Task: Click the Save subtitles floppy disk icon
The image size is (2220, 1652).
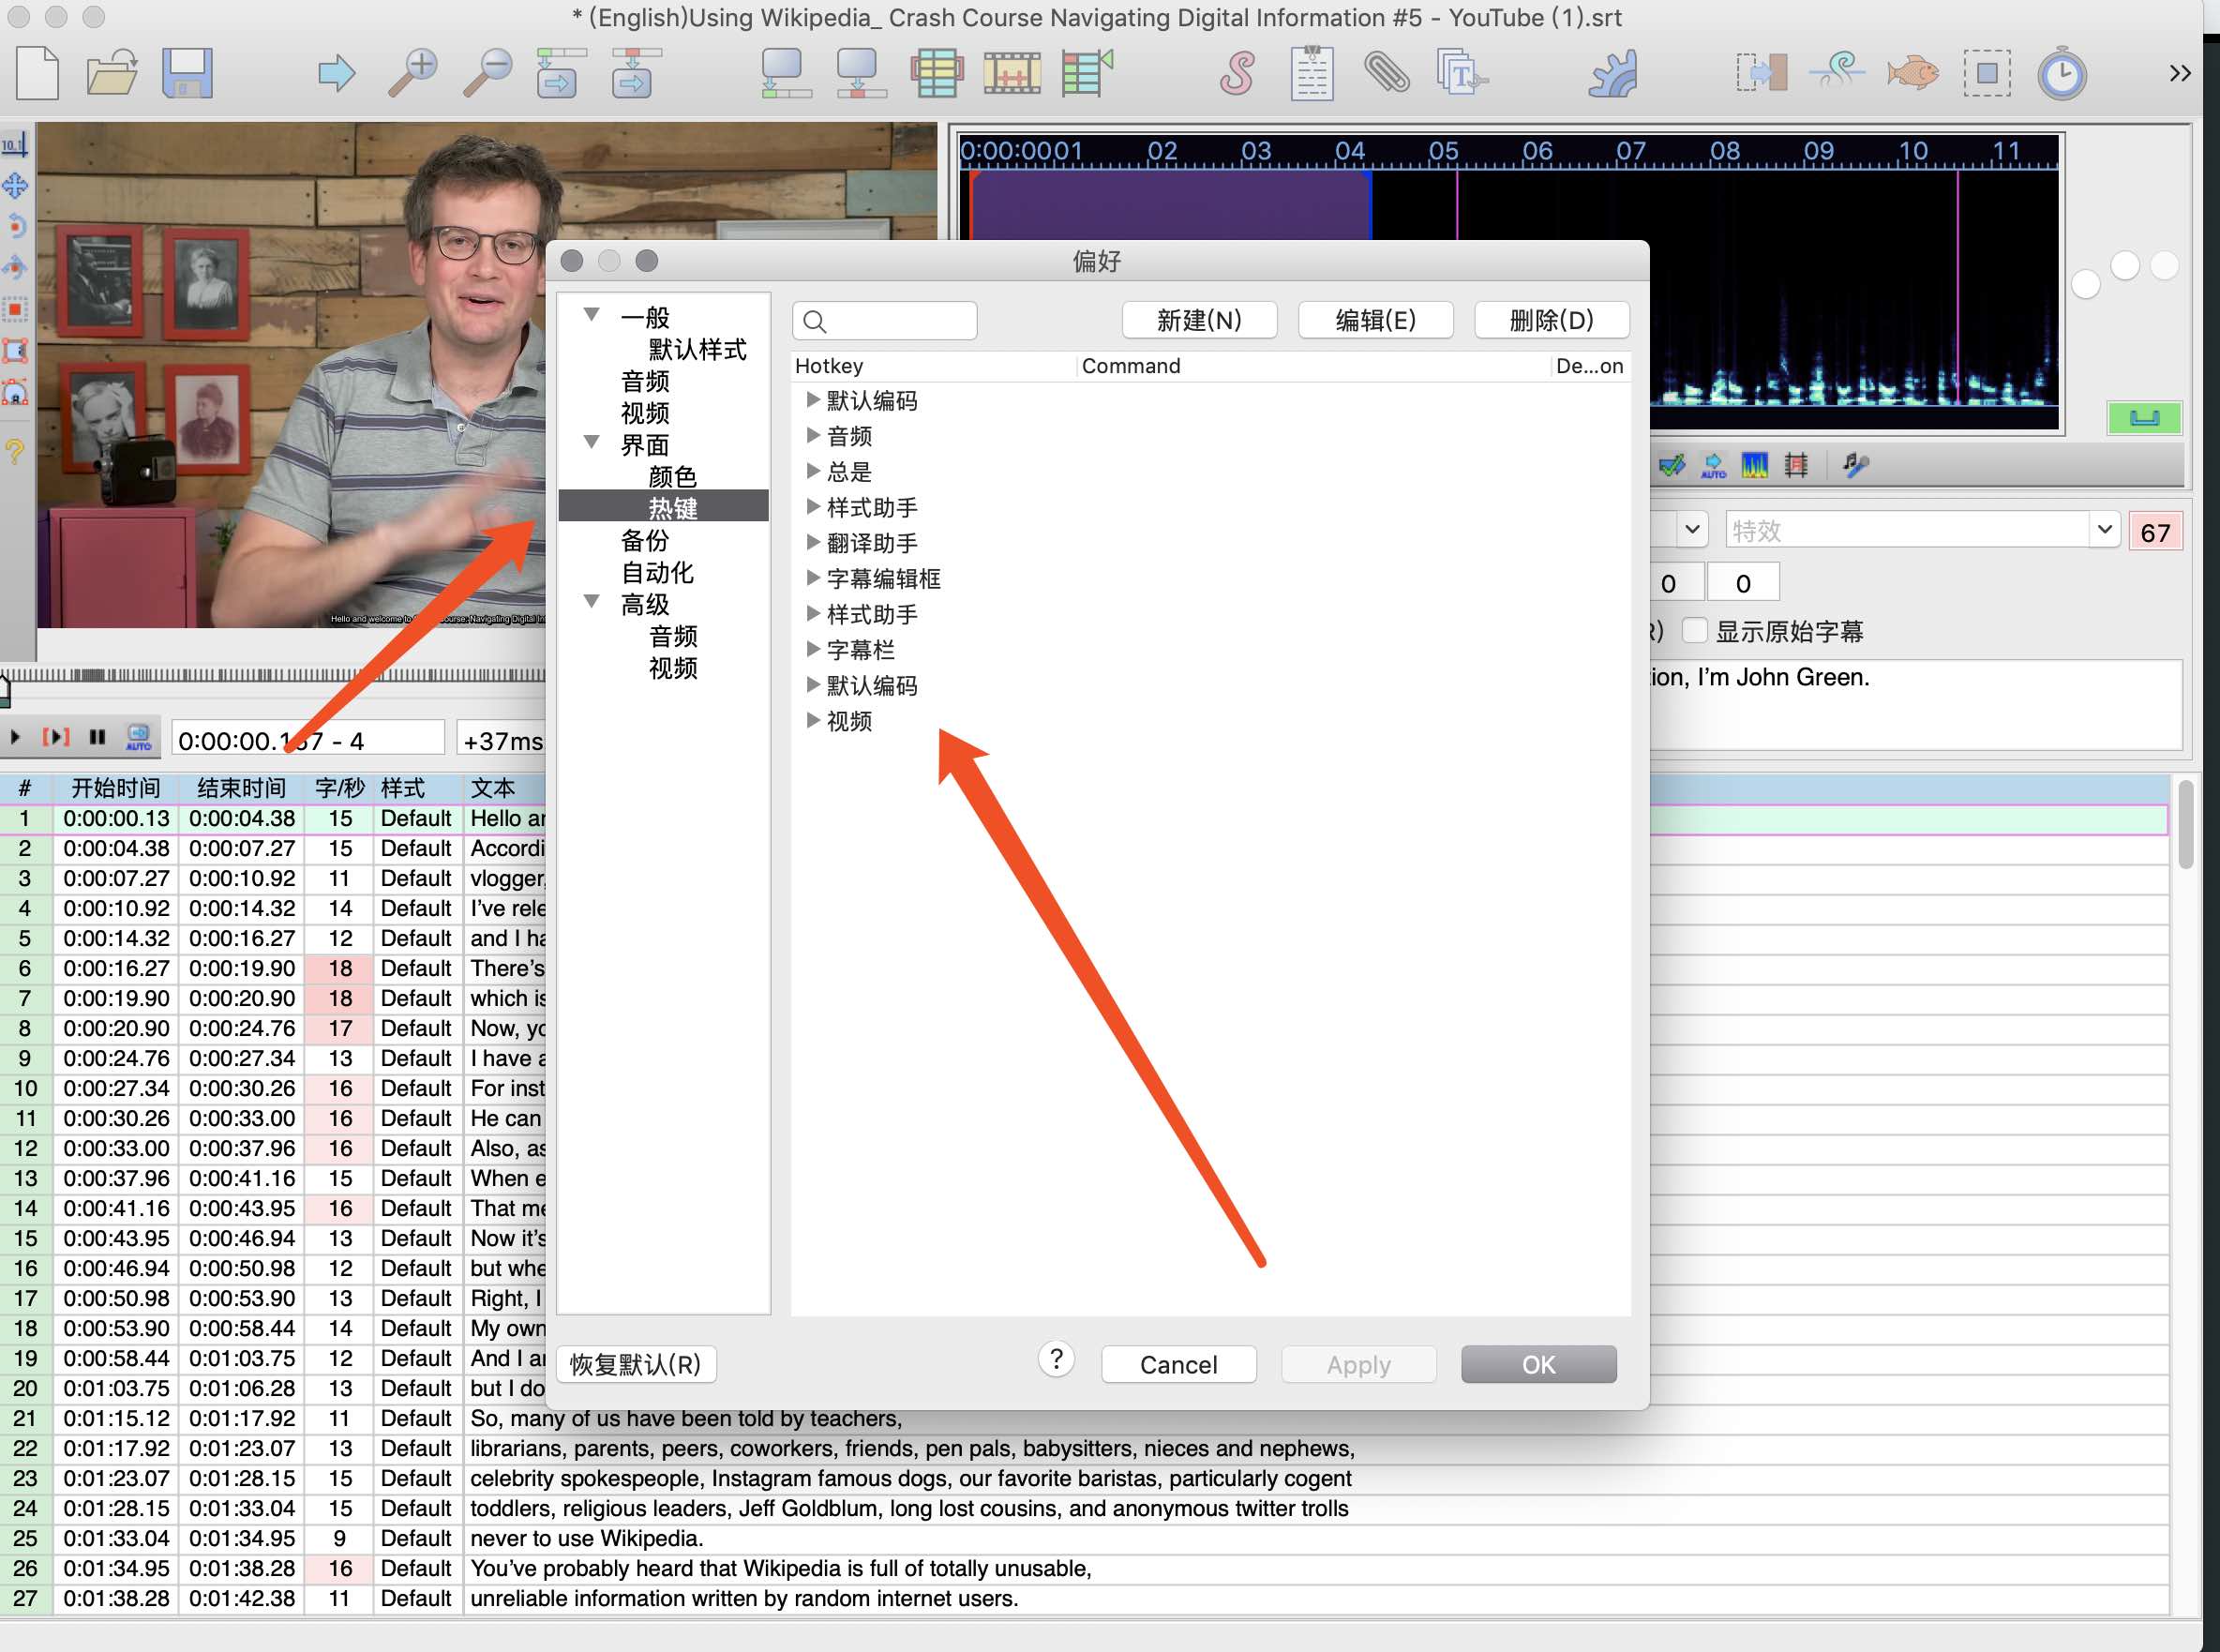Action: tap(187, 73)
